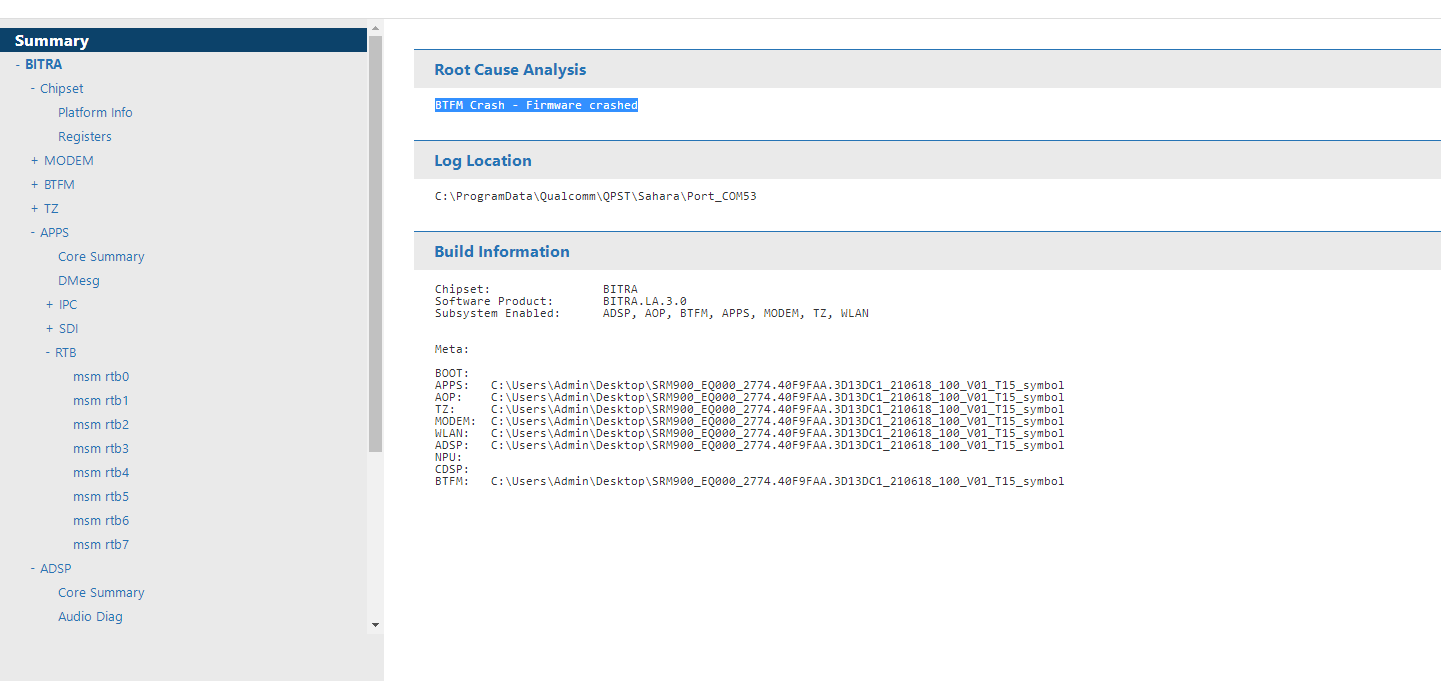Expand the SDI node
Viewport: 1441px width, 681px height.
pyautogui.click(x=49, y=328)
